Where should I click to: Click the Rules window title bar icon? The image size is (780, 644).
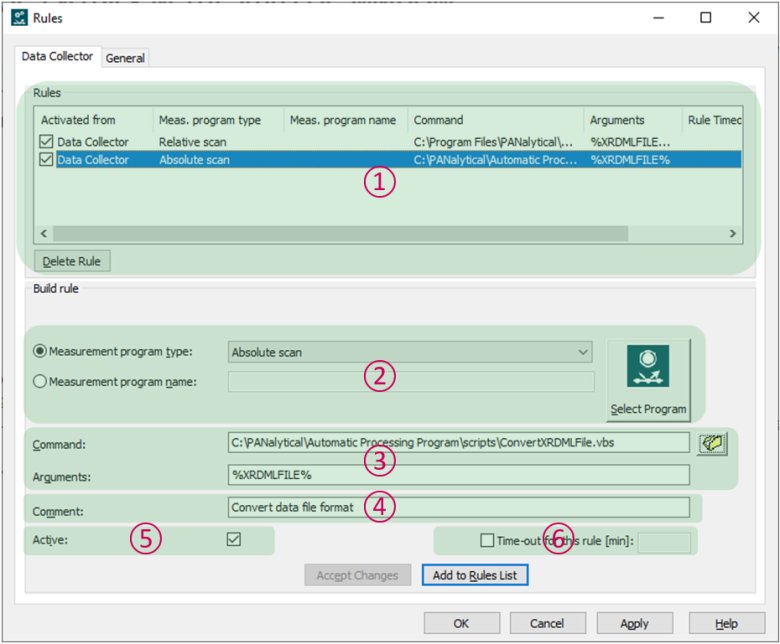point(17,17)
